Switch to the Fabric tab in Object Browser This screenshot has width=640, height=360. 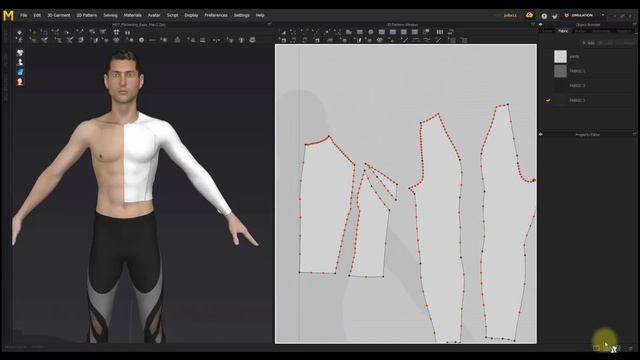tap(563, 31)
